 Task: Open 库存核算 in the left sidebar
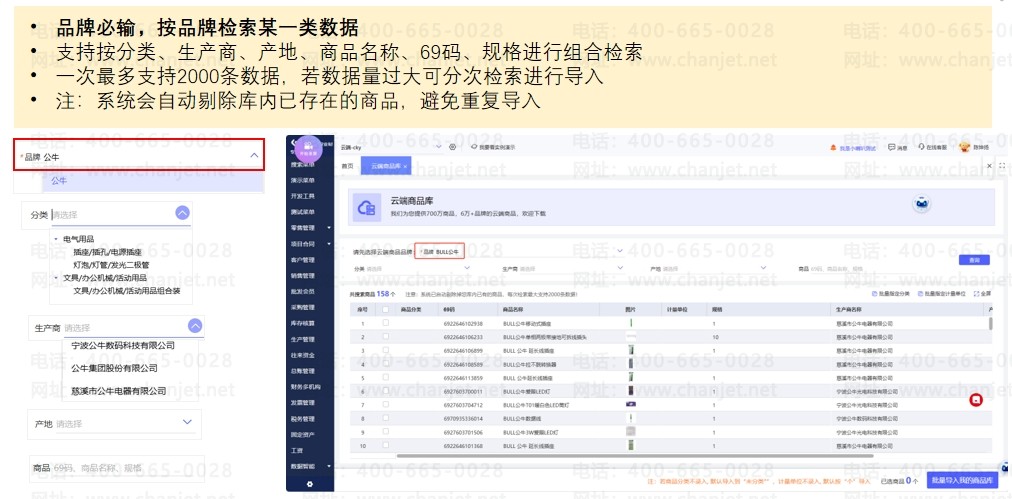point(303,323)
